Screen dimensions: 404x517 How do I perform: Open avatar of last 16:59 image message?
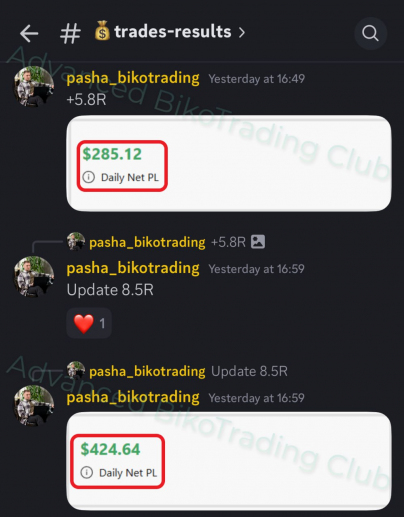point(33,406)
